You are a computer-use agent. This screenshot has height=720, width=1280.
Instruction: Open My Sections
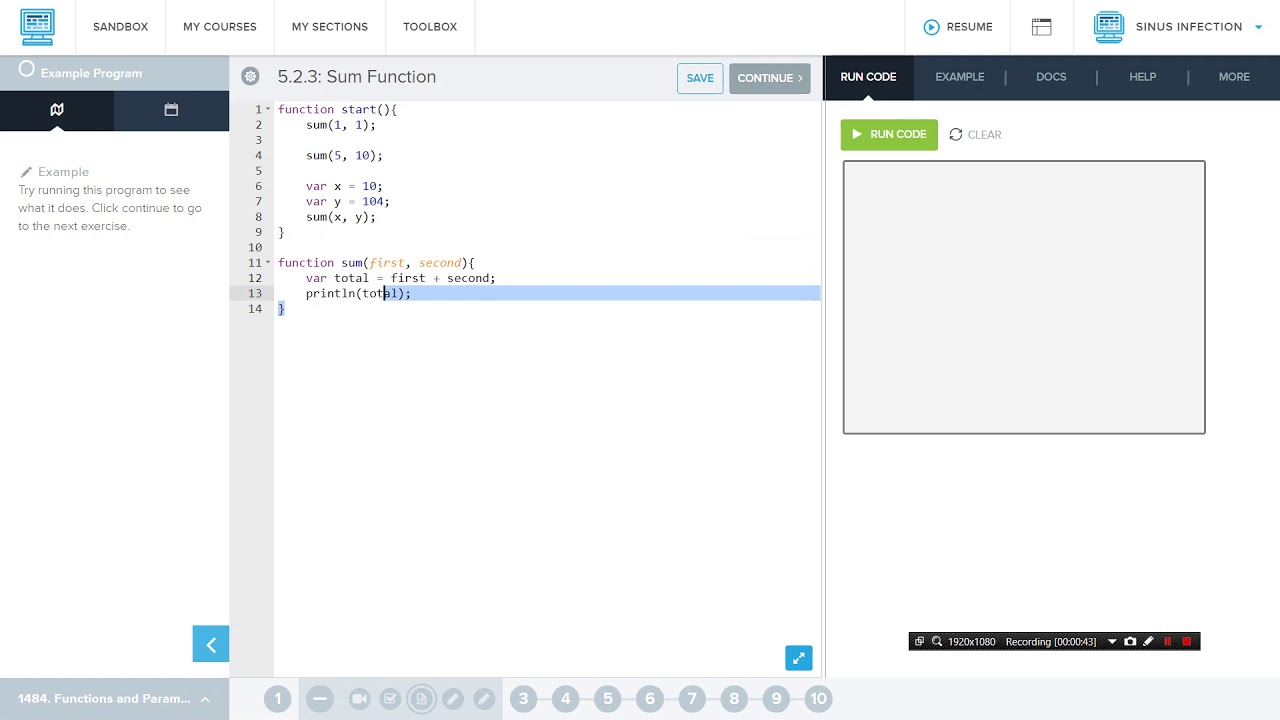tap(330, 27)
